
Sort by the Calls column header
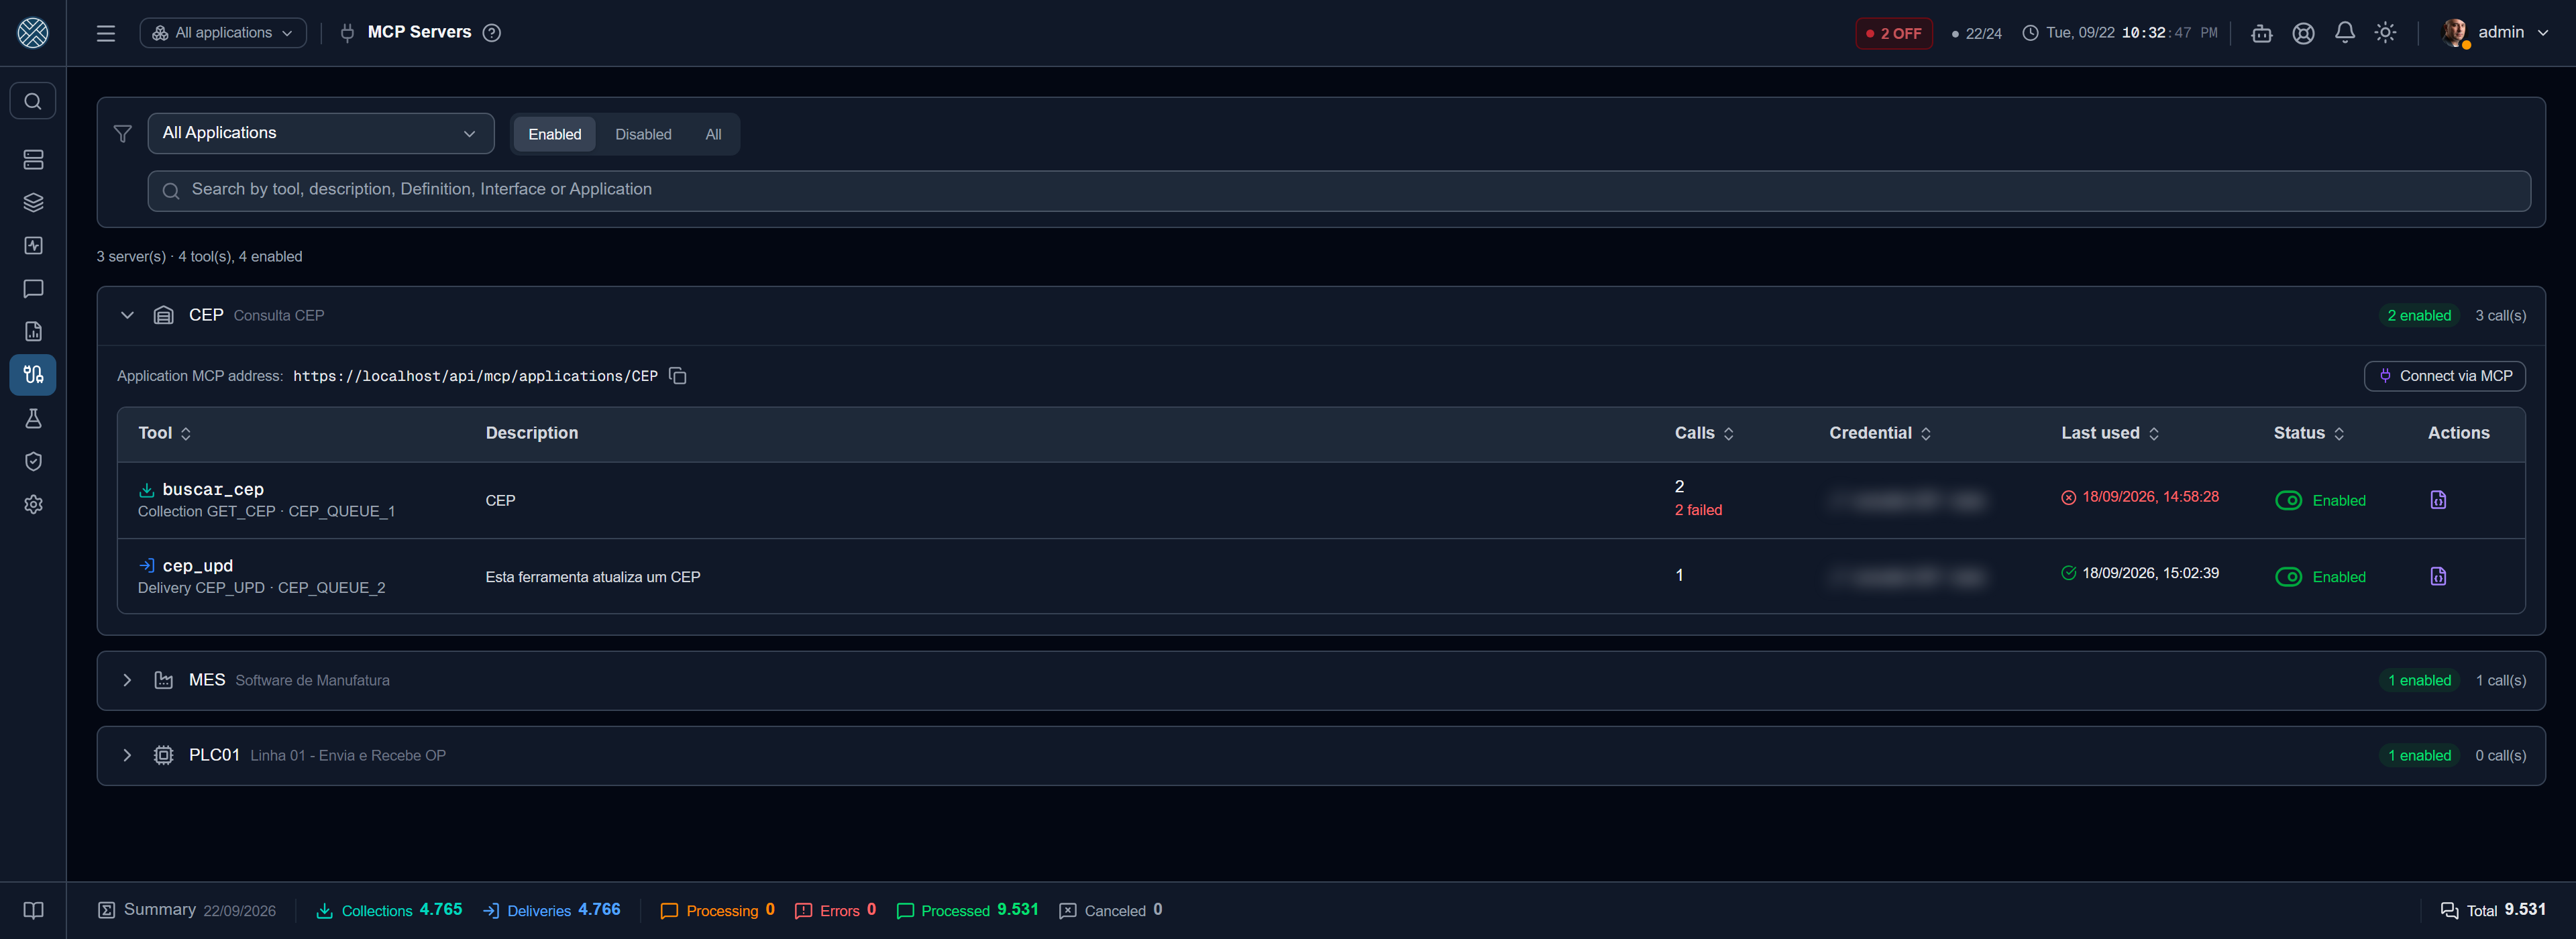(1704, 433)
